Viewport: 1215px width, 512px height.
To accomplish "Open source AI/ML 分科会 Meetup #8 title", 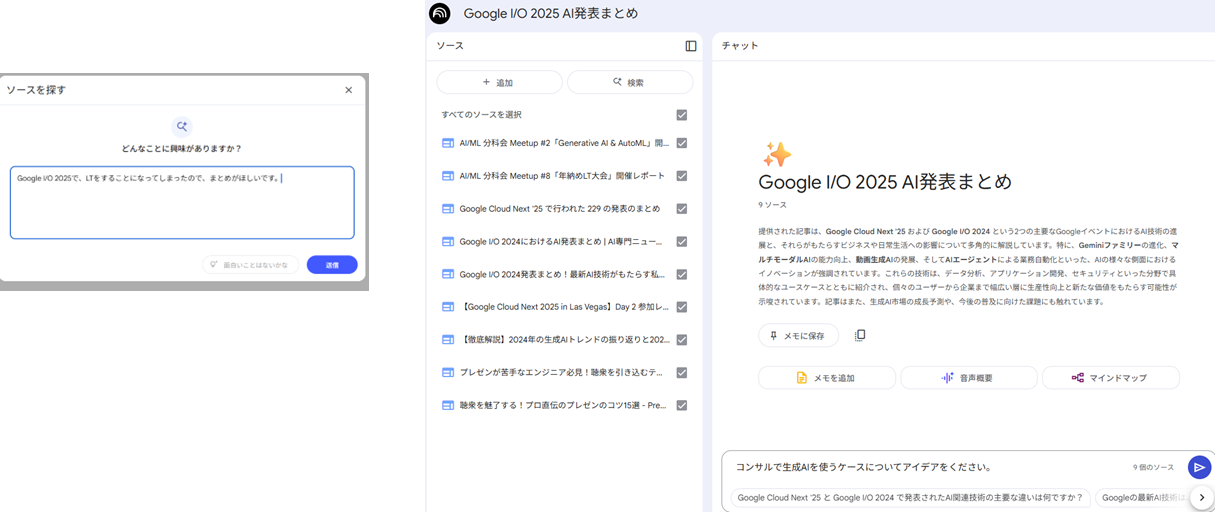I will pyautogui.click(x=562, y=176).
